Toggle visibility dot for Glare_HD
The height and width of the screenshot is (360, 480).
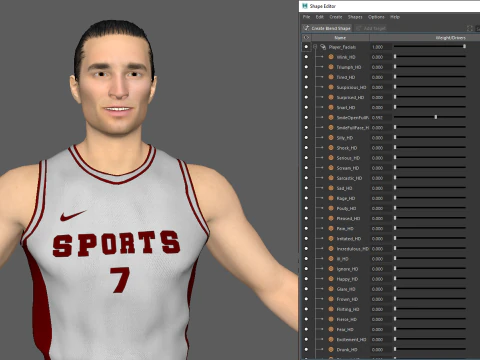[x=306, y=289]
